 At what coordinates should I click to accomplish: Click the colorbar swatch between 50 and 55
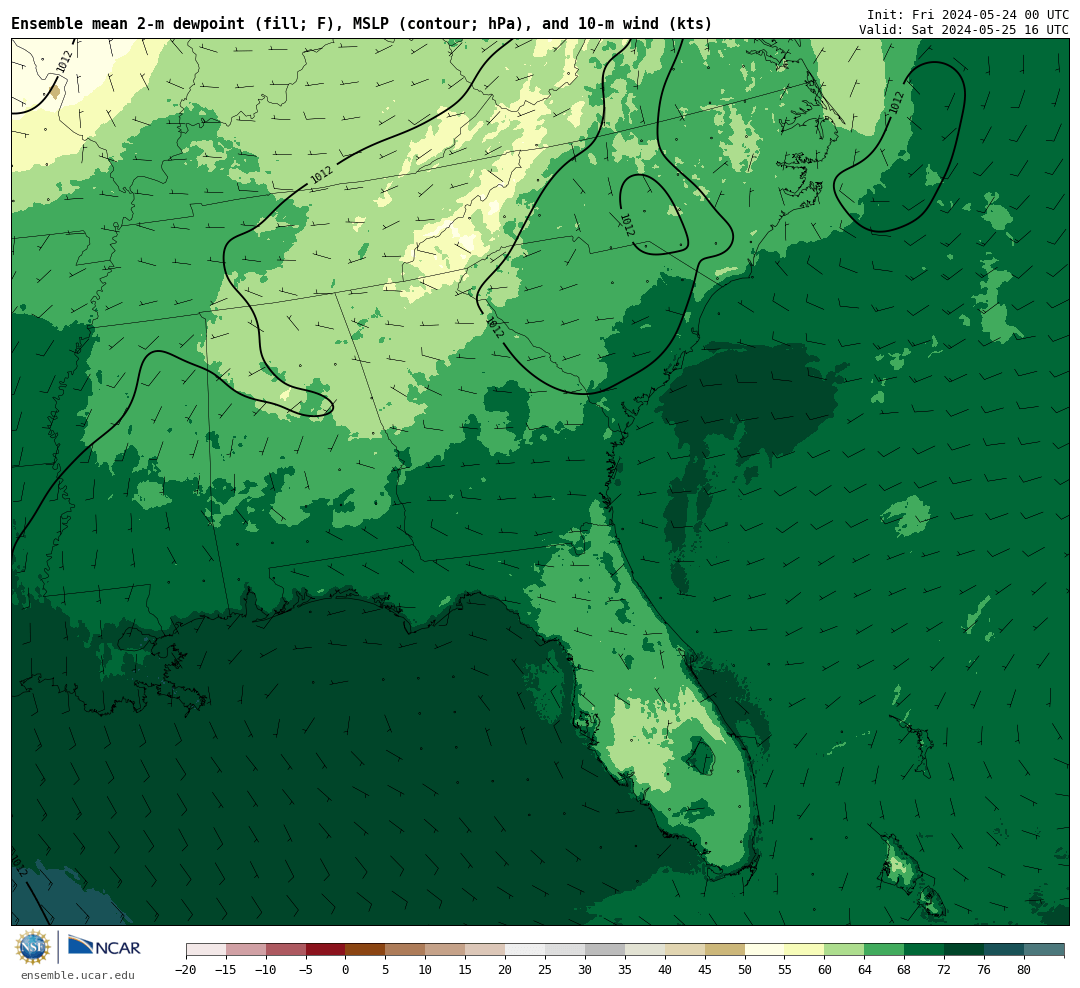click(765, 950)
